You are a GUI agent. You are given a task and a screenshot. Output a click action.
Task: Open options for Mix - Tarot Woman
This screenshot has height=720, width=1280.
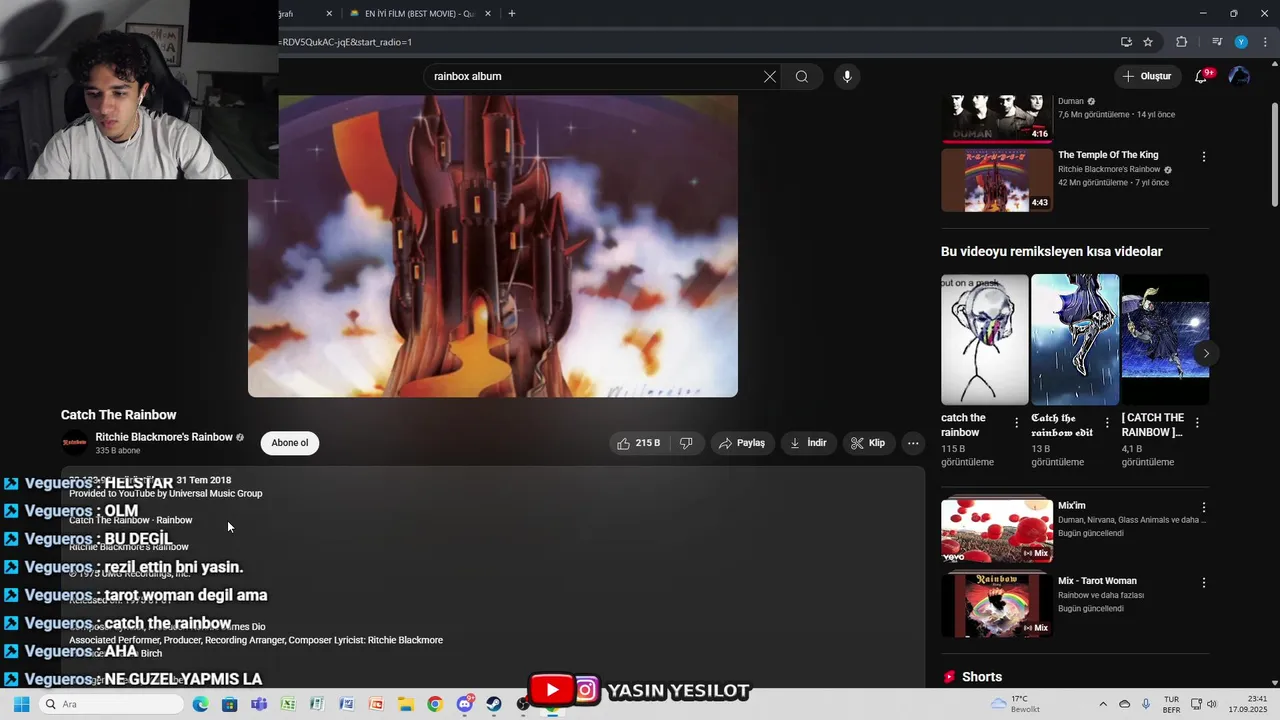pyautogui.click(x=1204, y=583)
